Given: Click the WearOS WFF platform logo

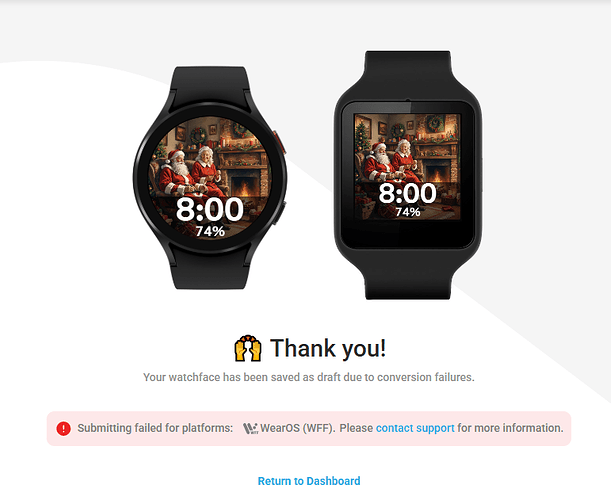Looking at the screenshot, I should (251, 428).
